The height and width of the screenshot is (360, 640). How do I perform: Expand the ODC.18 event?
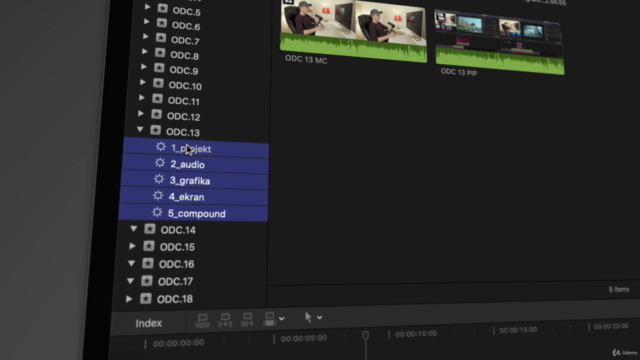coord(129,299)
